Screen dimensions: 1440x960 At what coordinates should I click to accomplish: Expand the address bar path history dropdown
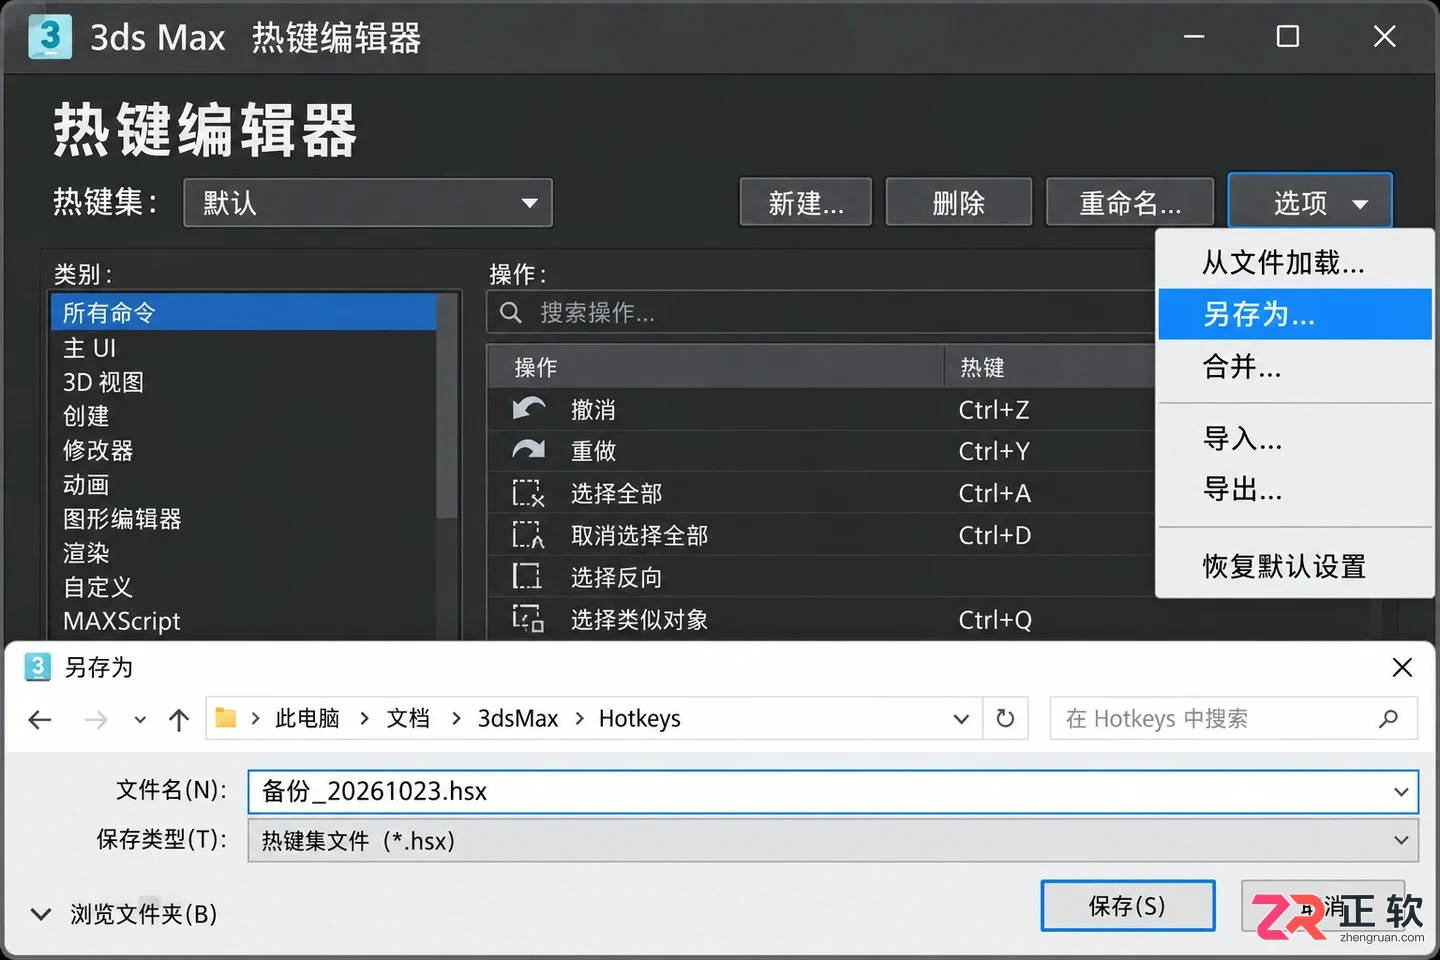(961, 719)
